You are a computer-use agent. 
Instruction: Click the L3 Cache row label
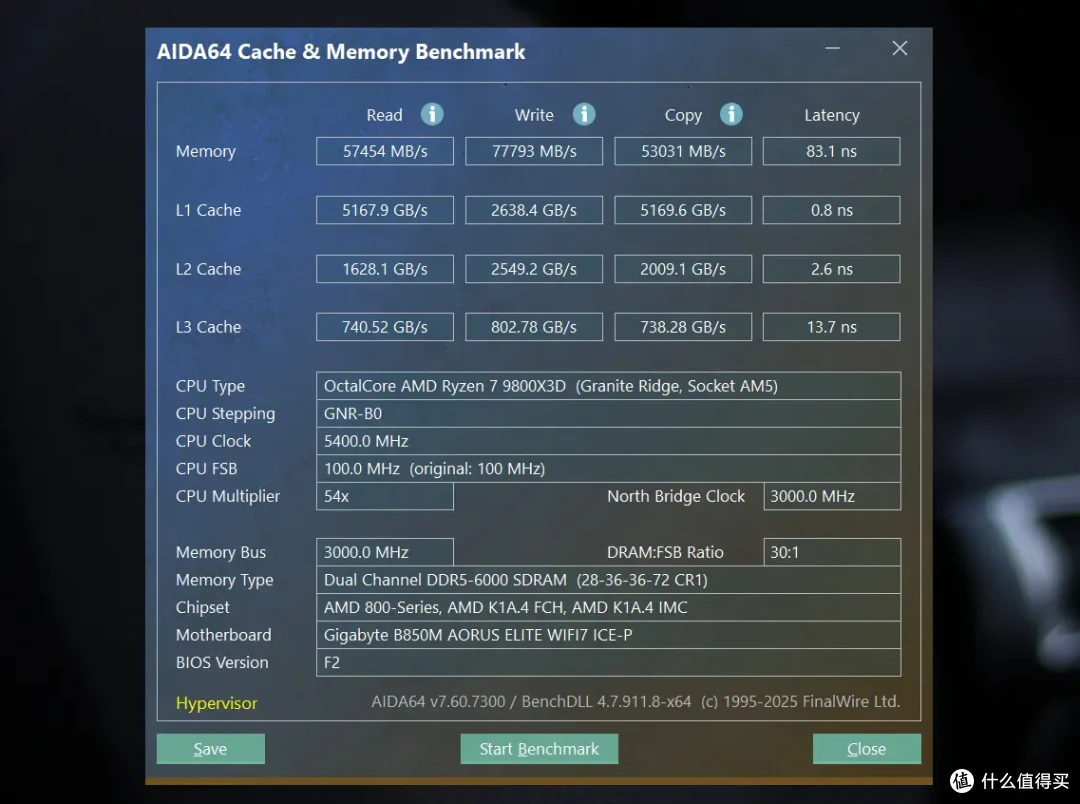[208, 327]
